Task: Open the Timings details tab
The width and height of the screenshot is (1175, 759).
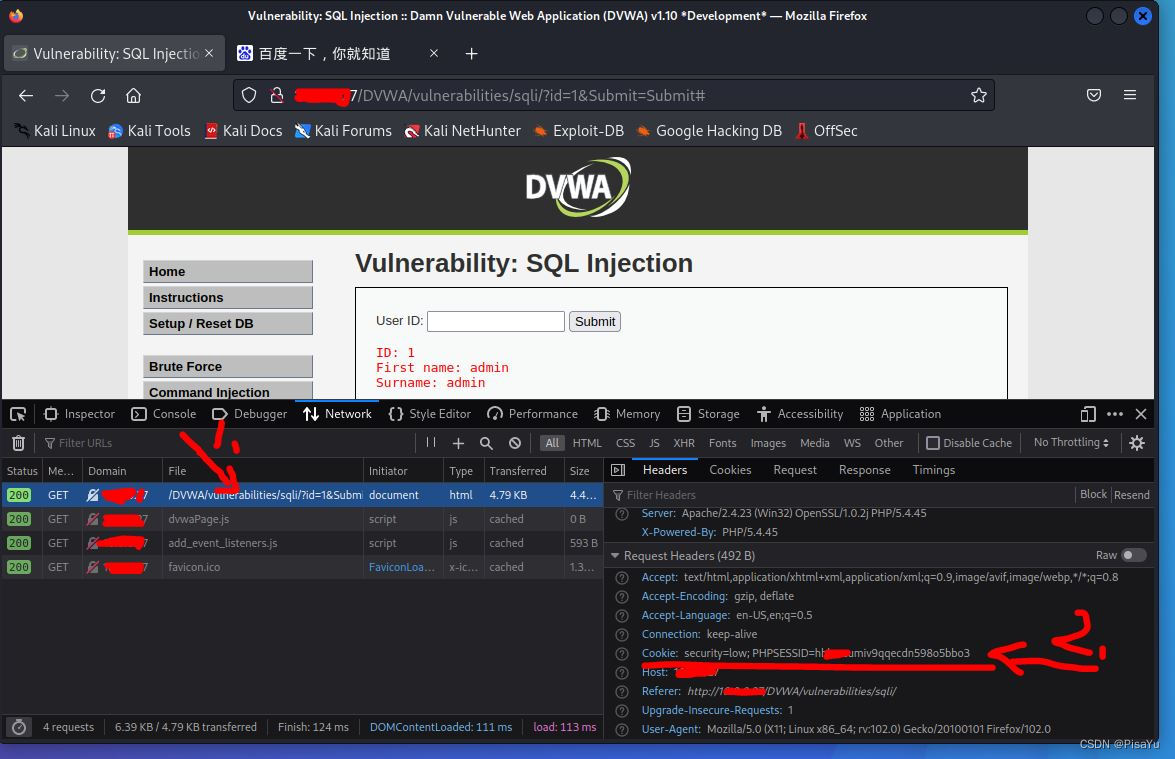Action: 934,470
